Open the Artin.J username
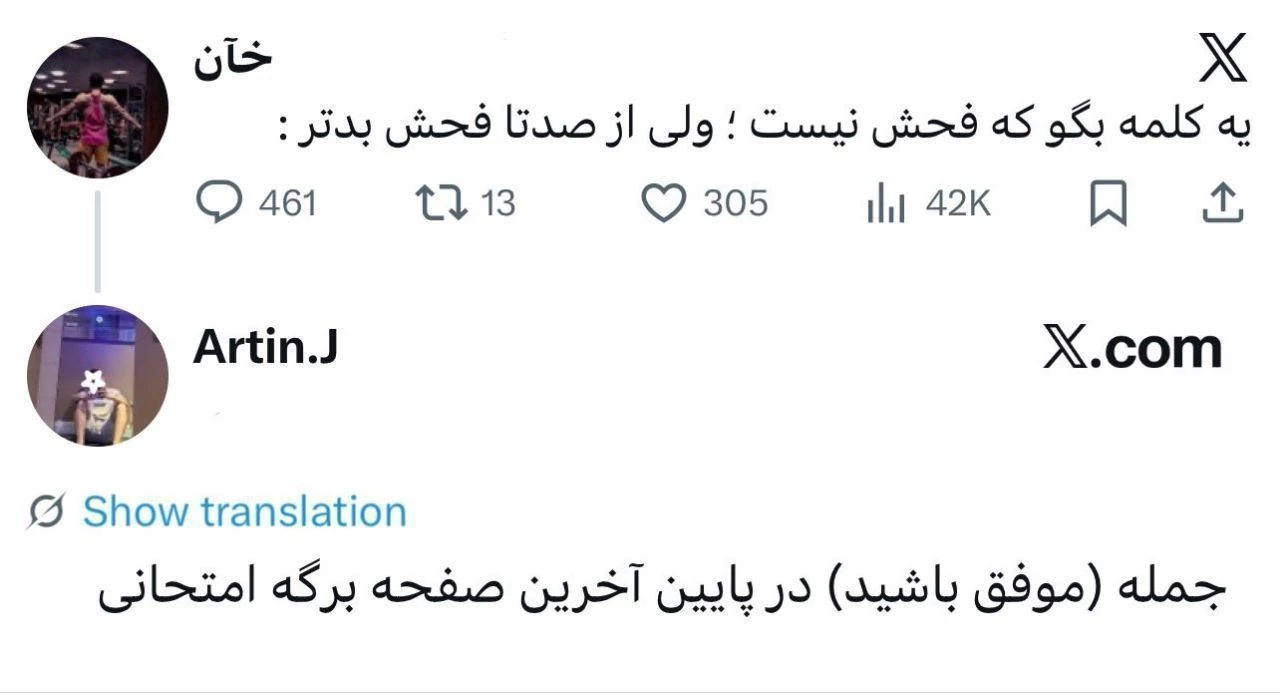1280x693 pixels. coord(266,348)
